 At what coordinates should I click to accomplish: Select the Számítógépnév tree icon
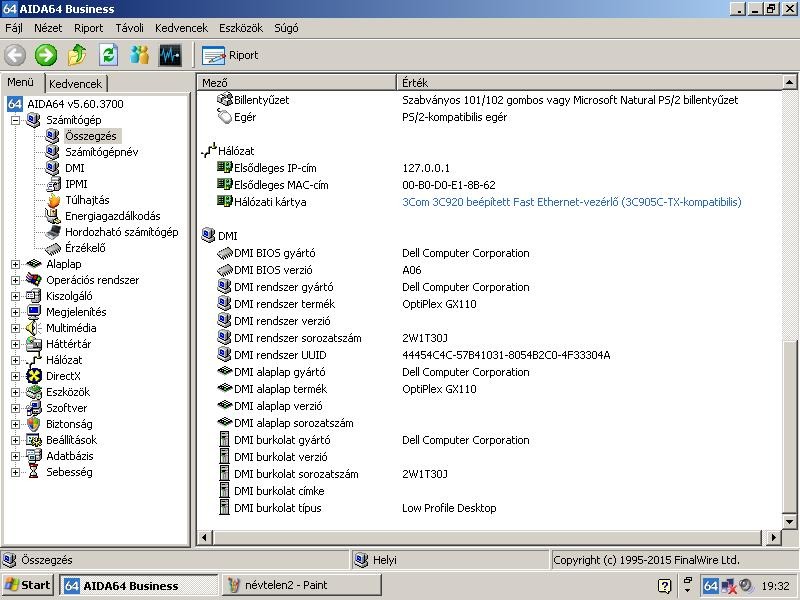(53, 152)
